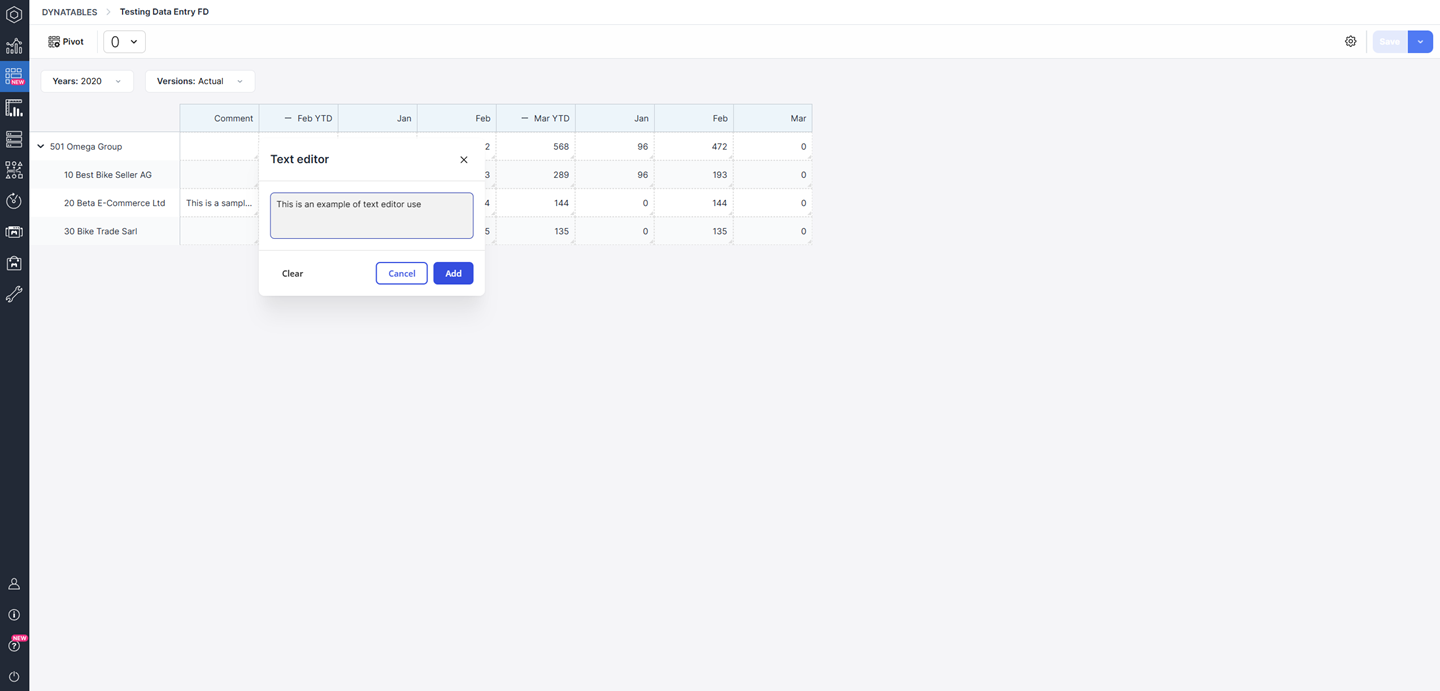Viewport: 1440px width, 691px height.
Task: Open the presentations camera icon in sidebar
Action: coord(14,232)
